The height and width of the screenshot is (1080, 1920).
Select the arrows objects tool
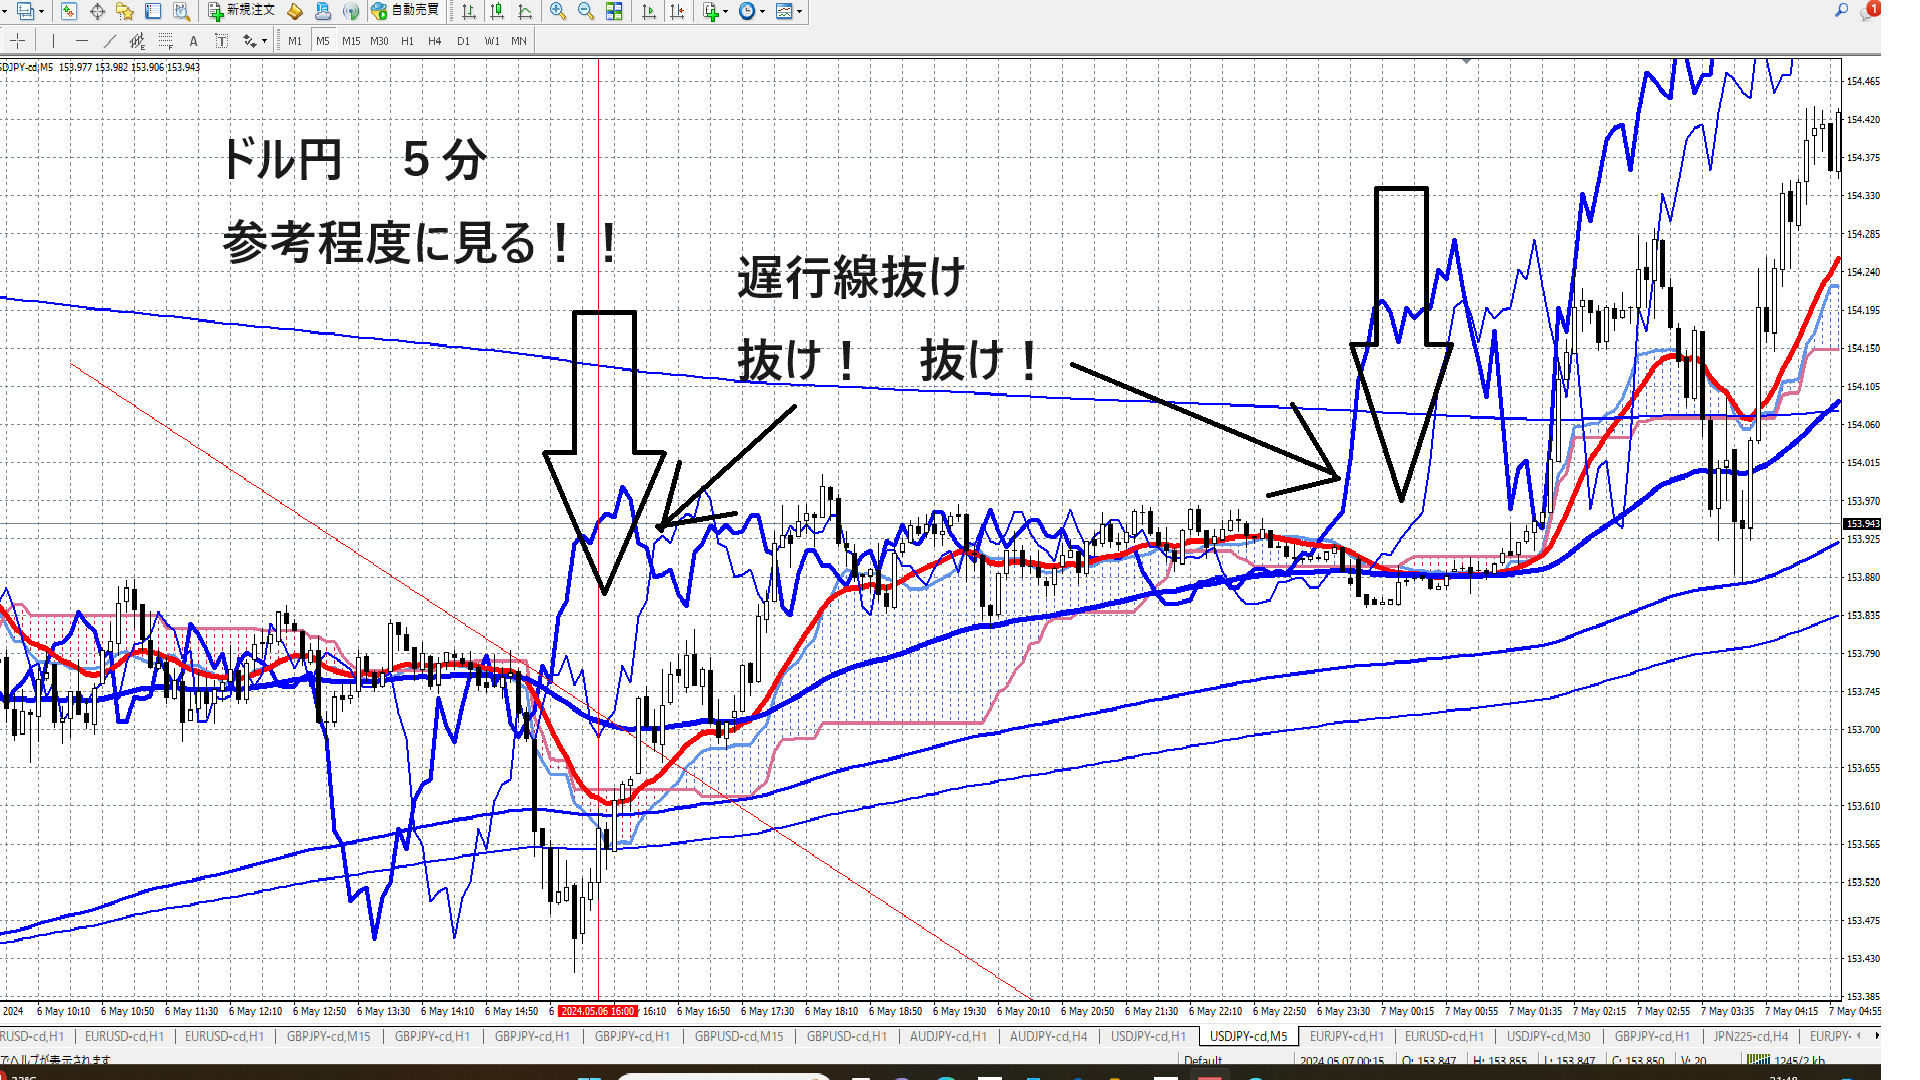249,41
